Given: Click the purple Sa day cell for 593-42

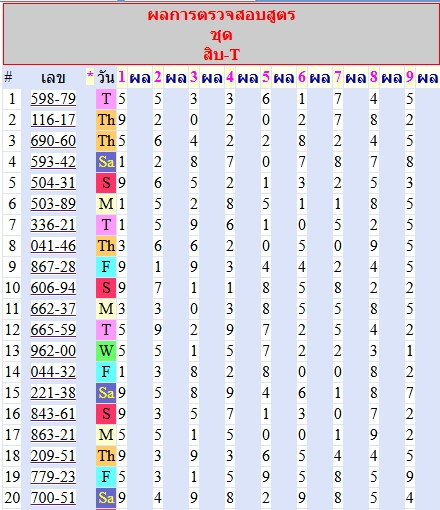Looking at the screenshot, I should (106, 162).
